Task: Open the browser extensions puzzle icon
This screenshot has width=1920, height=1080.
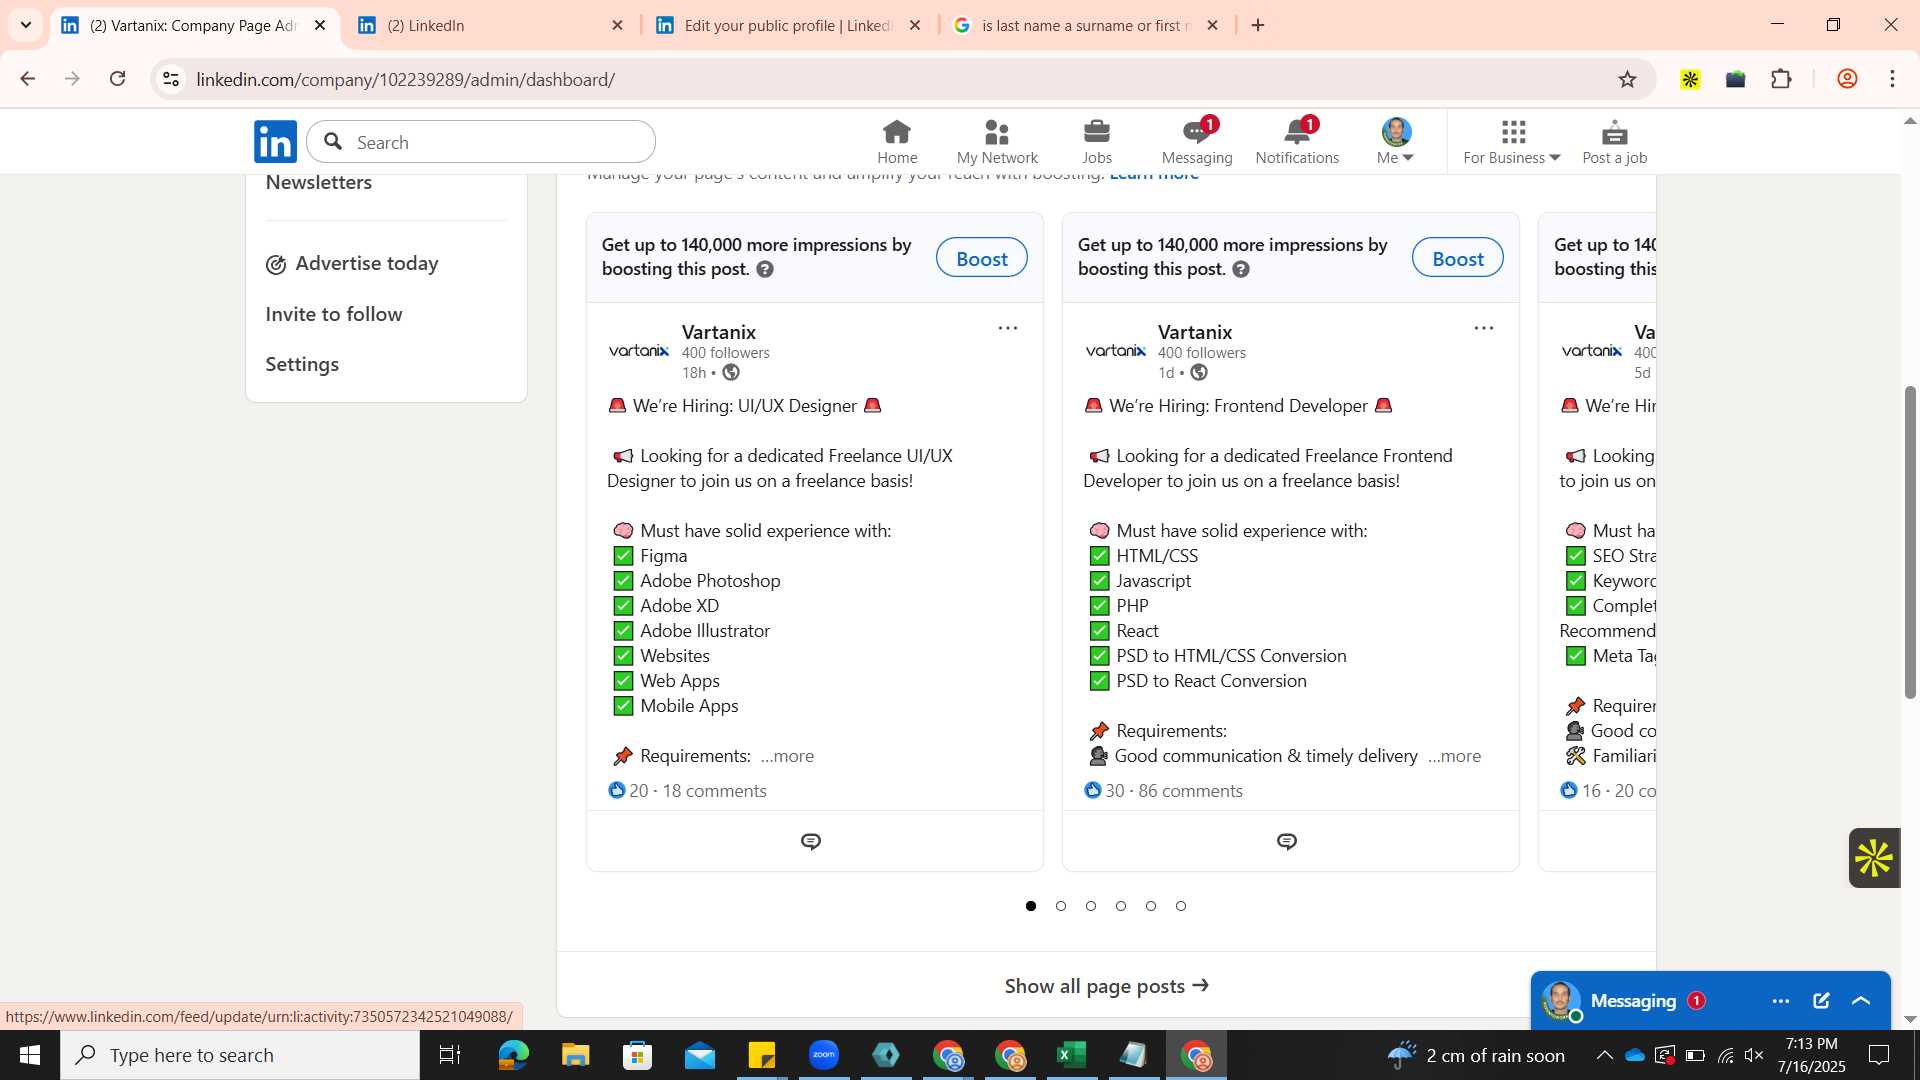Action: [1781, 79]
